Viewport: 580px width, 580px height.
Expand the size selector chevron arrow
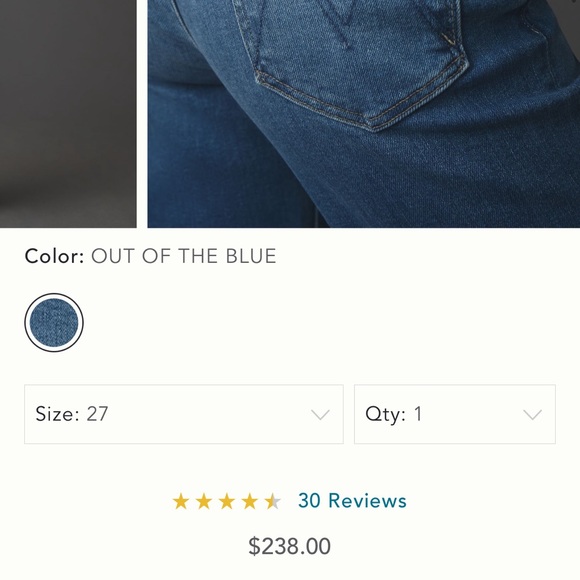pyautogui.click(x=320, y=415)
